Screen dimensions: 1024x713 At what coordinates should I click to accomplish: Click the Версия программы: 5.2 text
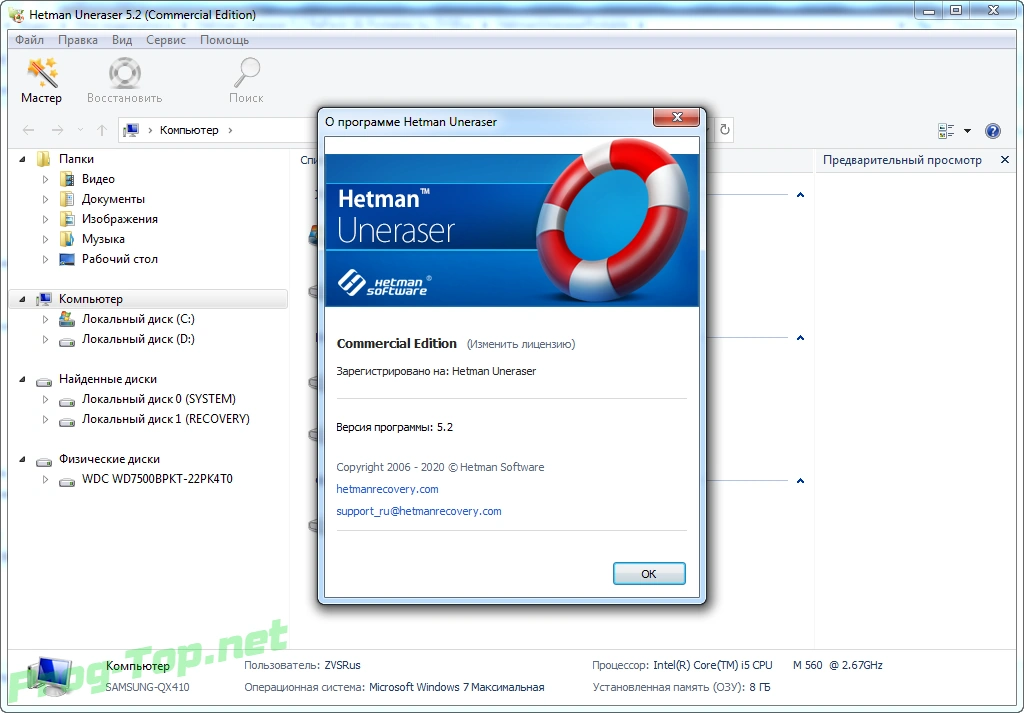tap(394, 428)
